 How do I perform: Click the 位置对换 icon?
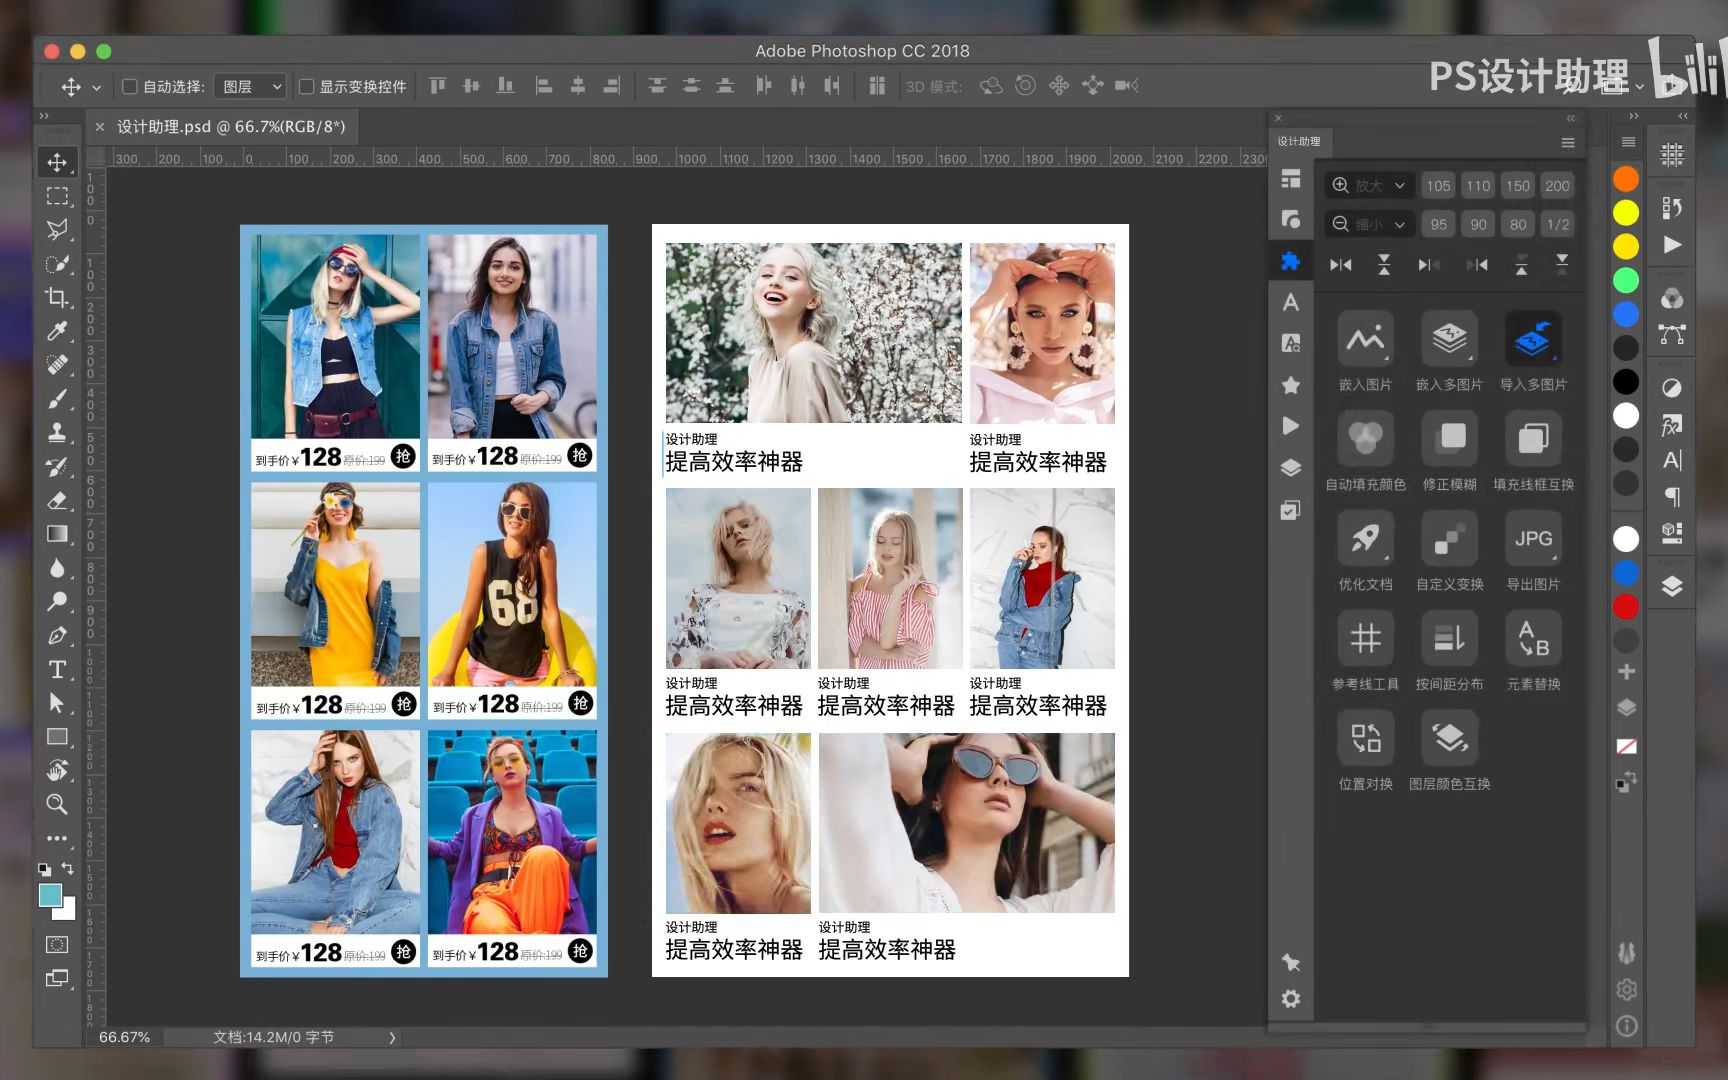(1365, 739)
